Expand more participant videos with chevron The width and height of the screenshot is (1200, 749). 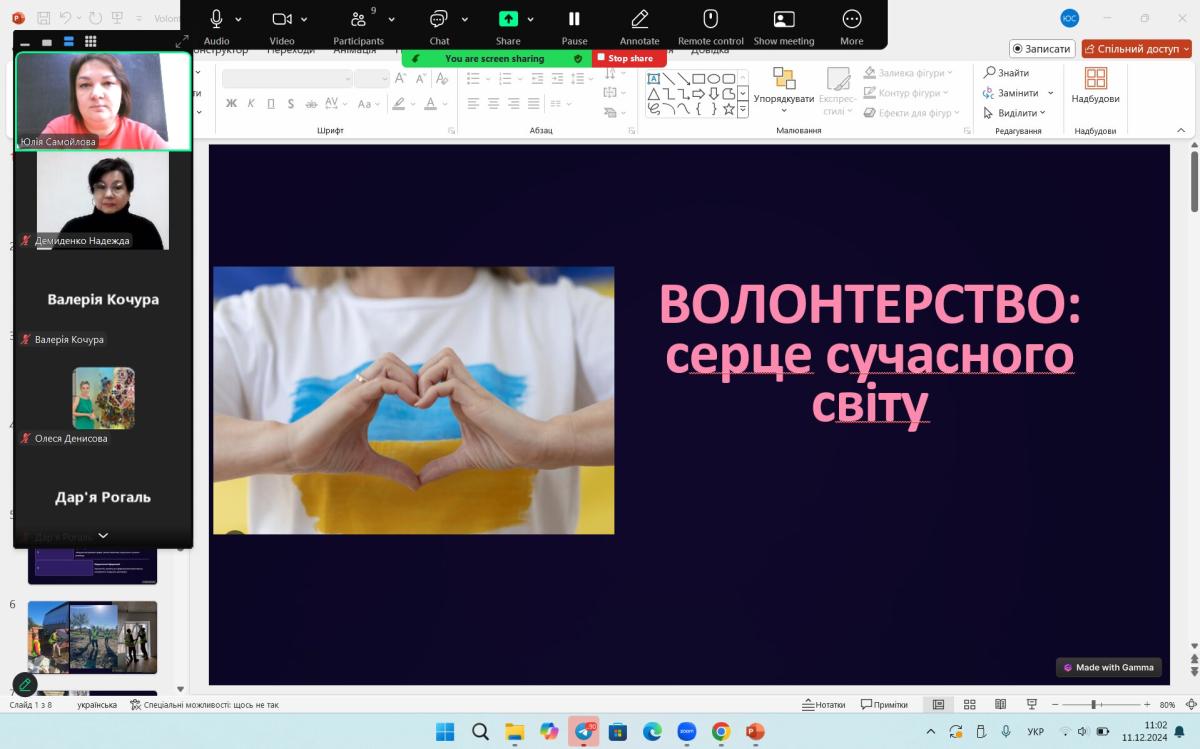[103, 536]
